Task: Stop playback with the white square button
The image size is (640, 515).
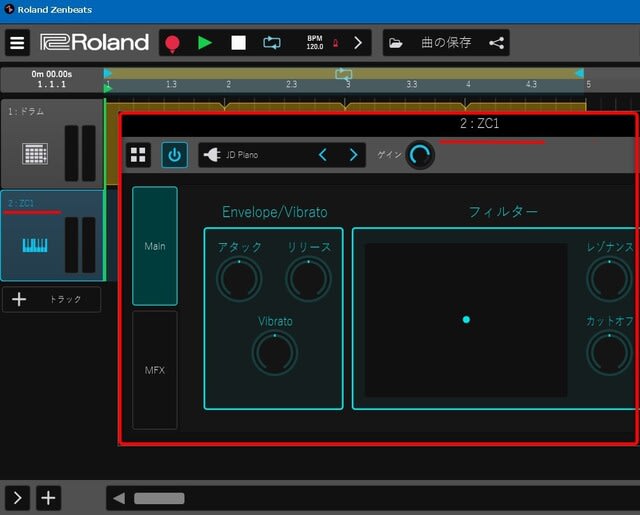Action: pos(238,42)
